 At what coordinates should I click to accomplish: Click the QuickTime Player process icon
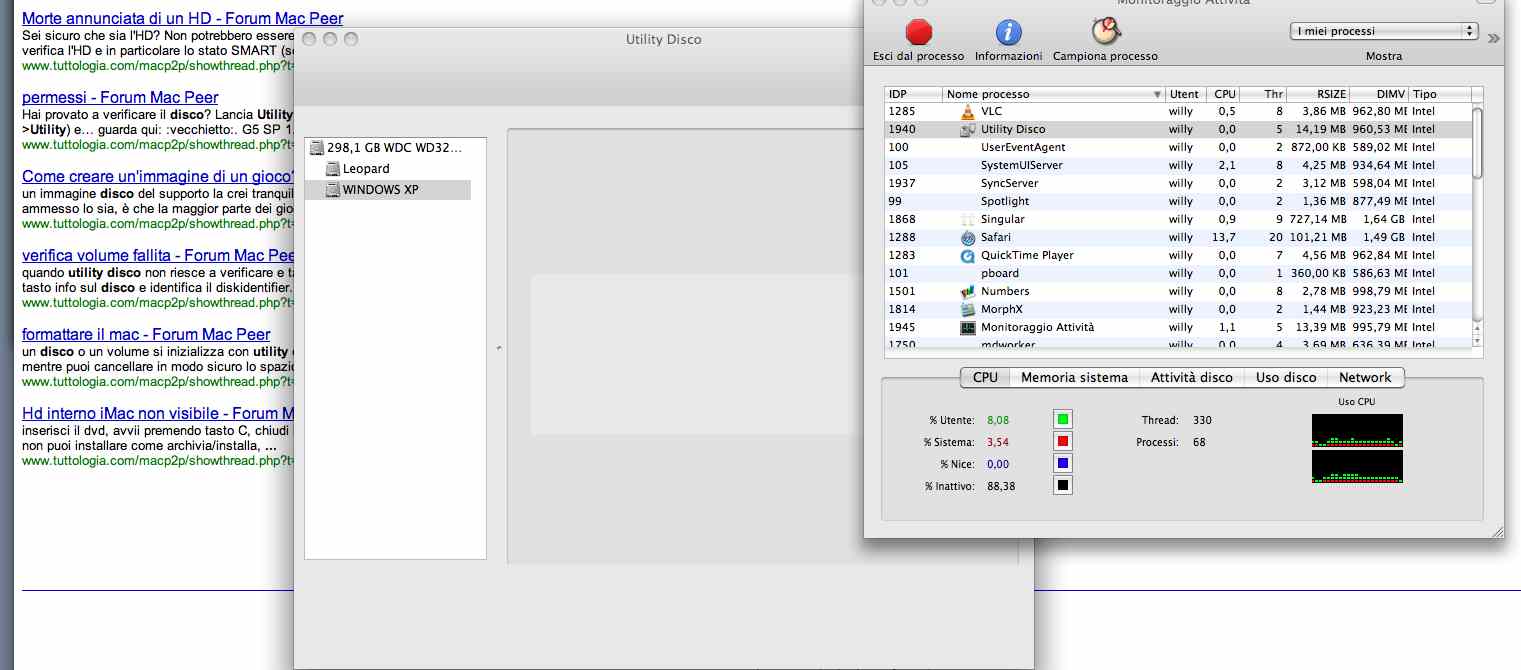pyautogui.click(x=967, y=255)
